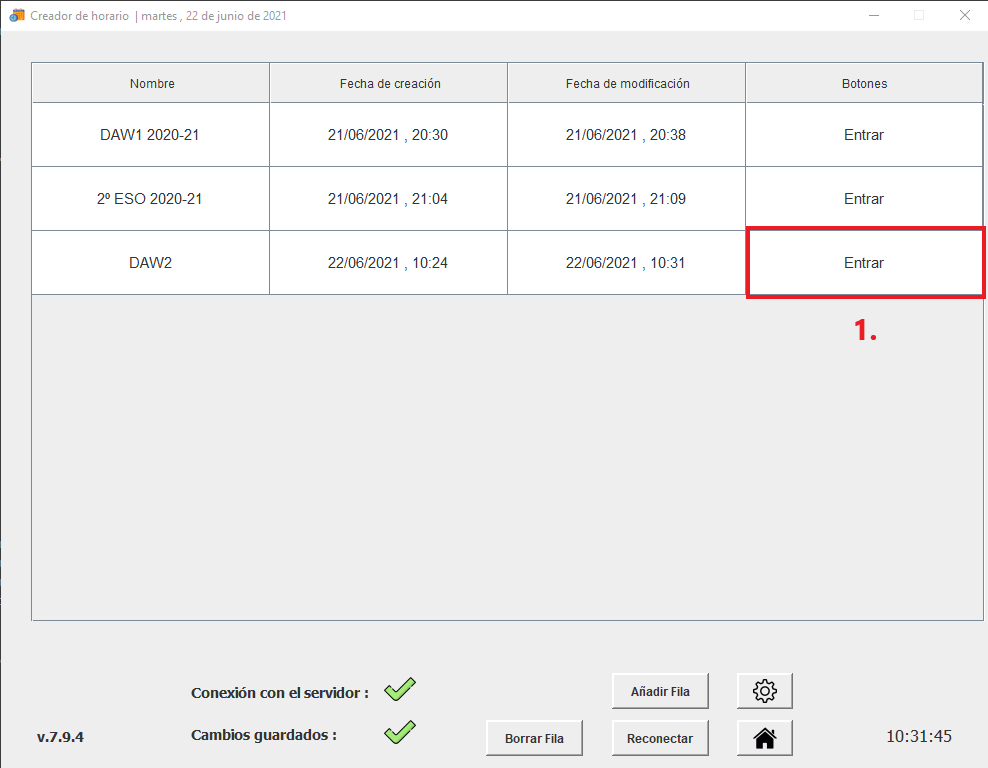Click the Creador de horario title bar icon

tap(17, 15)
